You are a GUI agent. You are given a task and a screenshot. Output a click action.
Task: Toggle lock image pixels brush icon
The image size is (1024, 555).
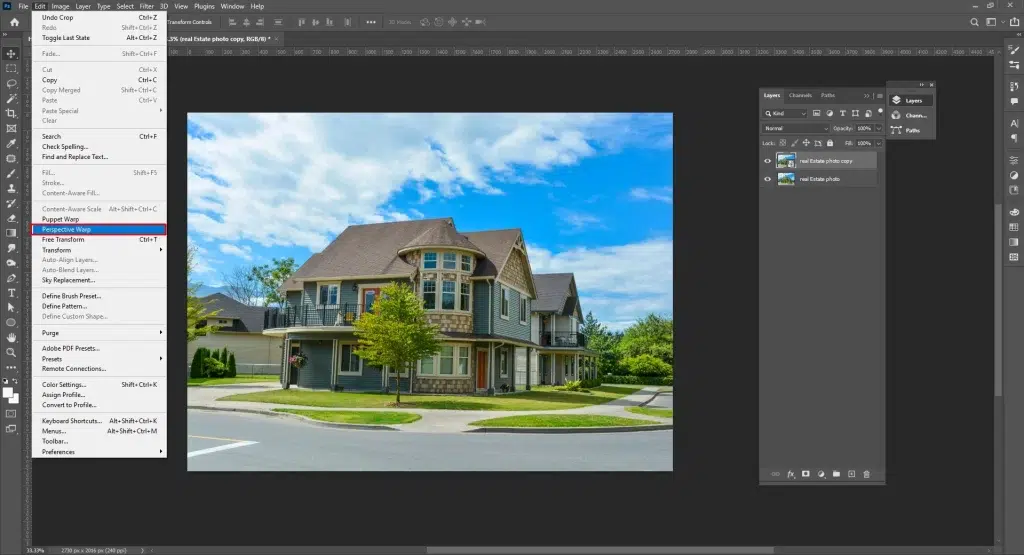(x=794, y=143)
